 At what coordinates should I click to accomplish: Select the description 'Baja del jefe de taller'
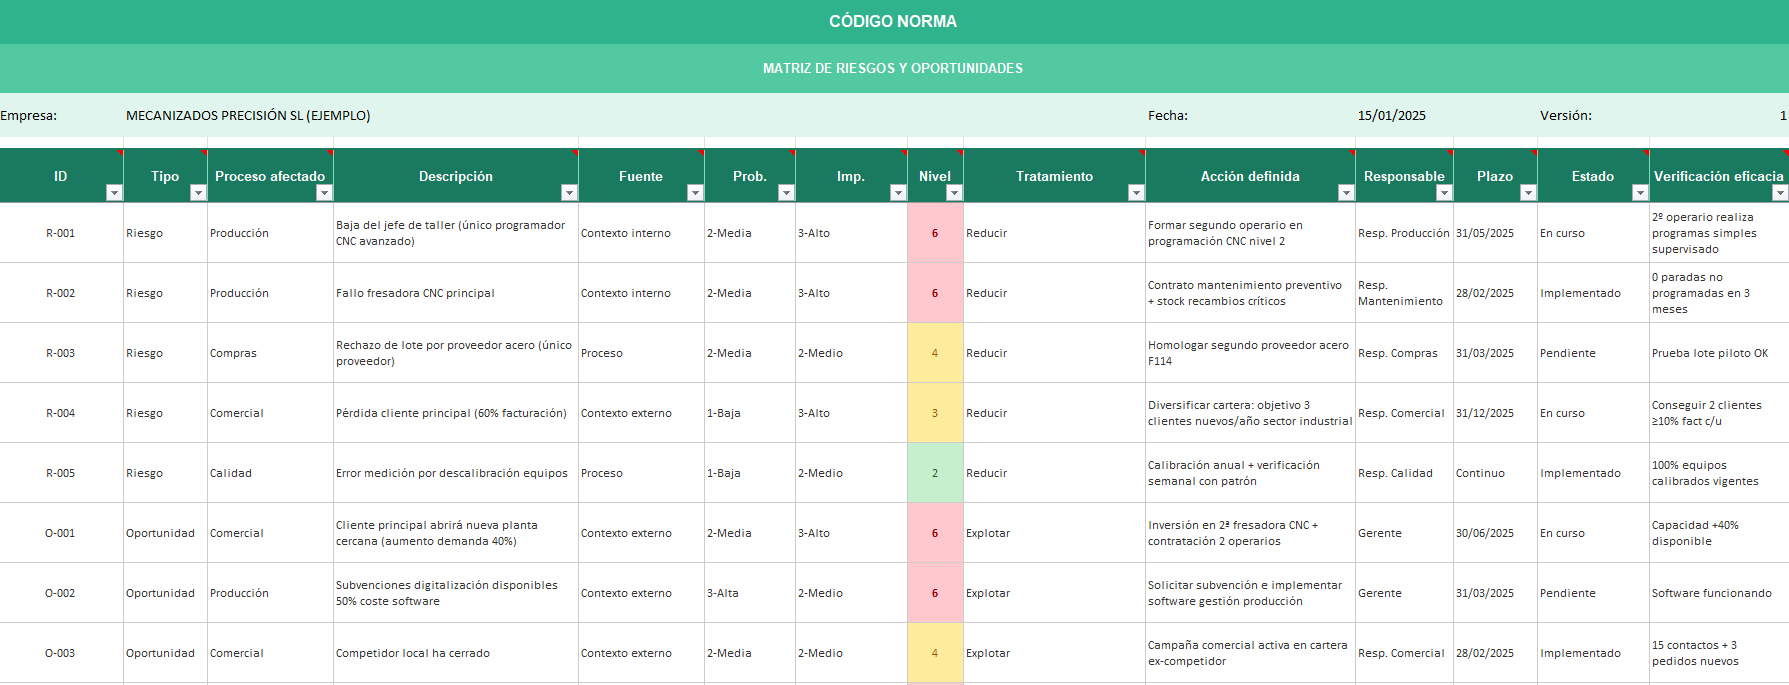(x=456, y=233)
